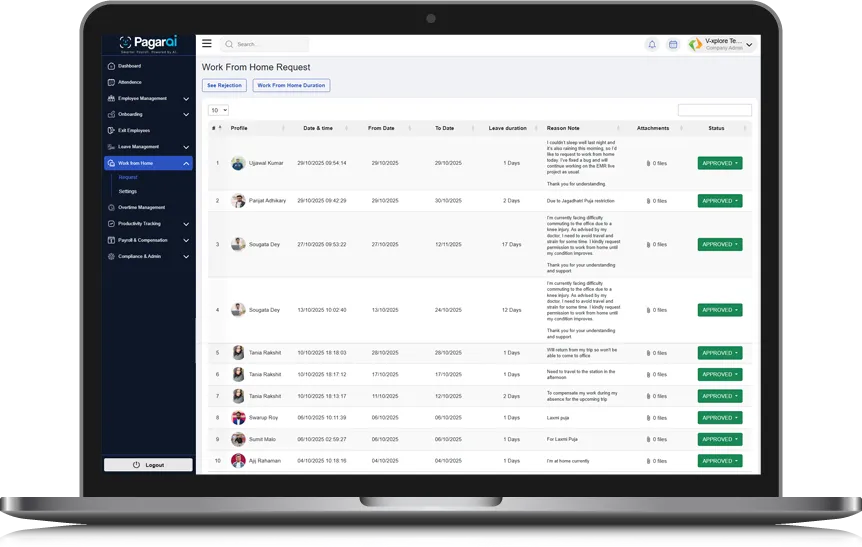Click the Exit Employees sidebar icon
862x547 pixels.
[111, 130]
